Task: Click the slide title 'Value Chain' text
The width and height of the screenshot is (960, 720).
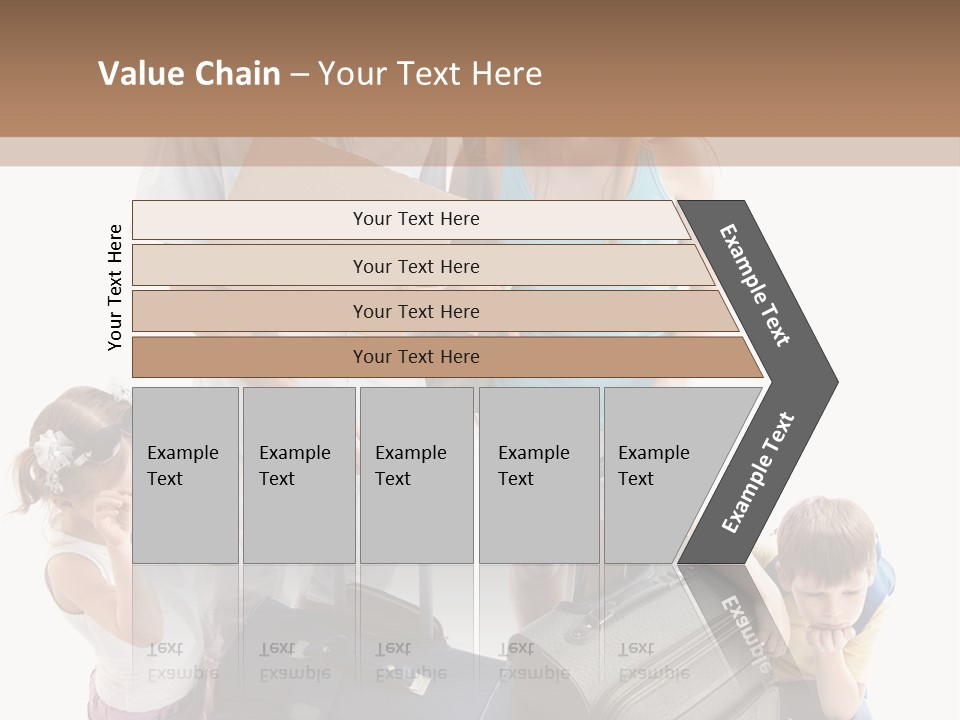Action: 189,74
